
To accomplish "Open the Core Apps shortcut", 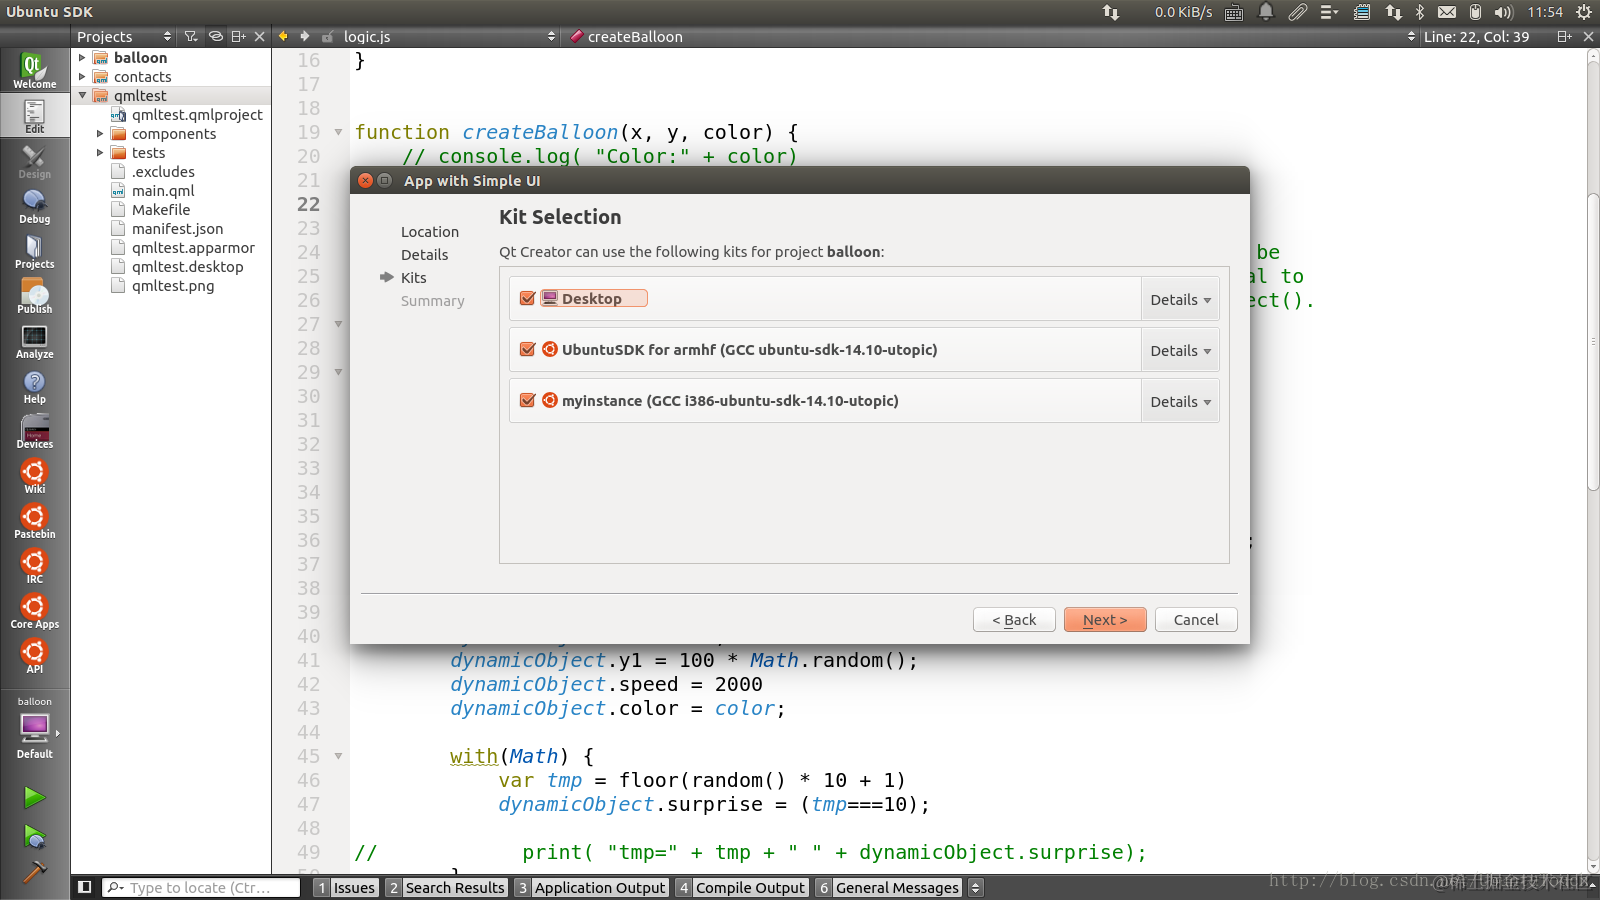I will (x=35, y=611).
